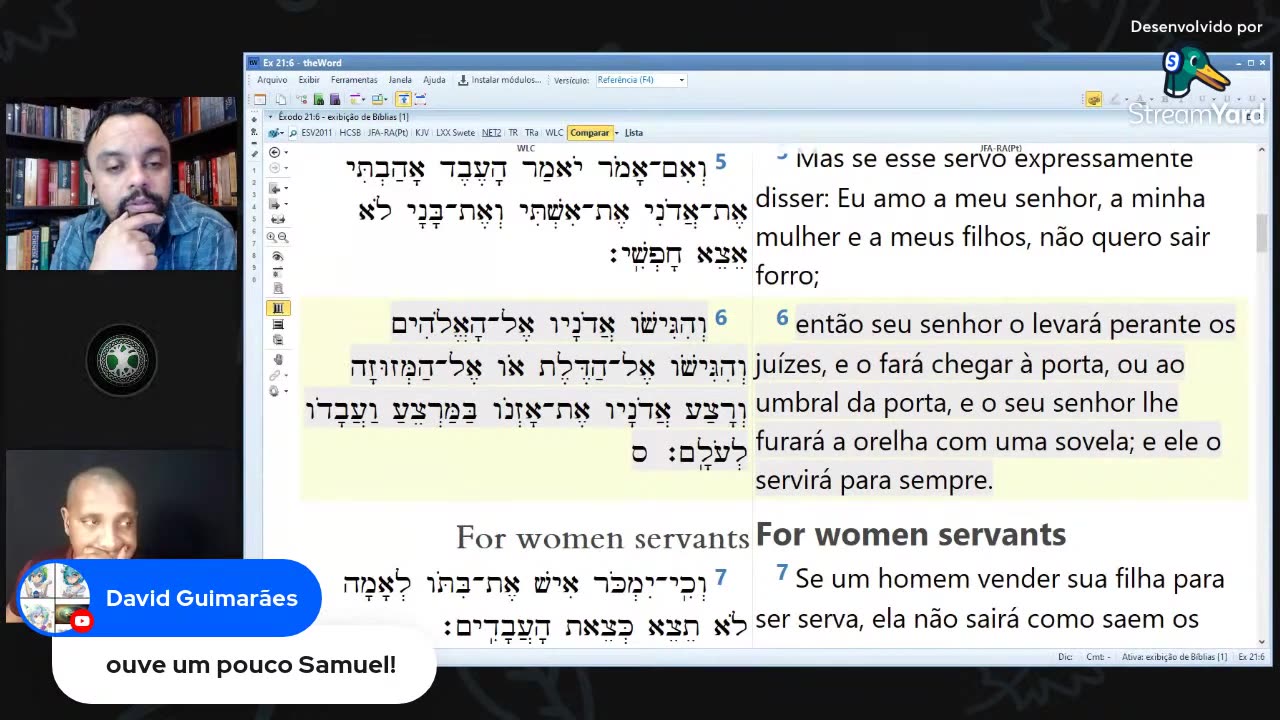
Task: Open the Ferramentas menu
Action: (354, 80)
